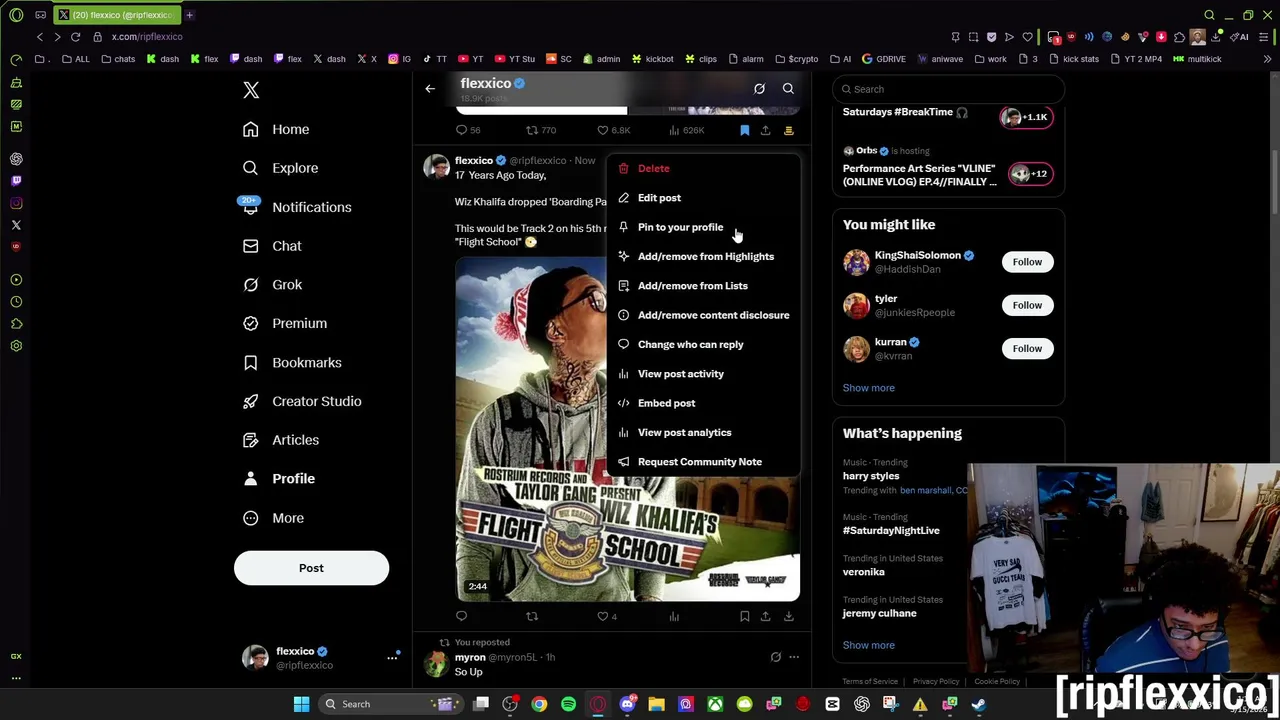Show more under You might like
The width and height of the screenshot is (1280, 720).
point(868,388)
